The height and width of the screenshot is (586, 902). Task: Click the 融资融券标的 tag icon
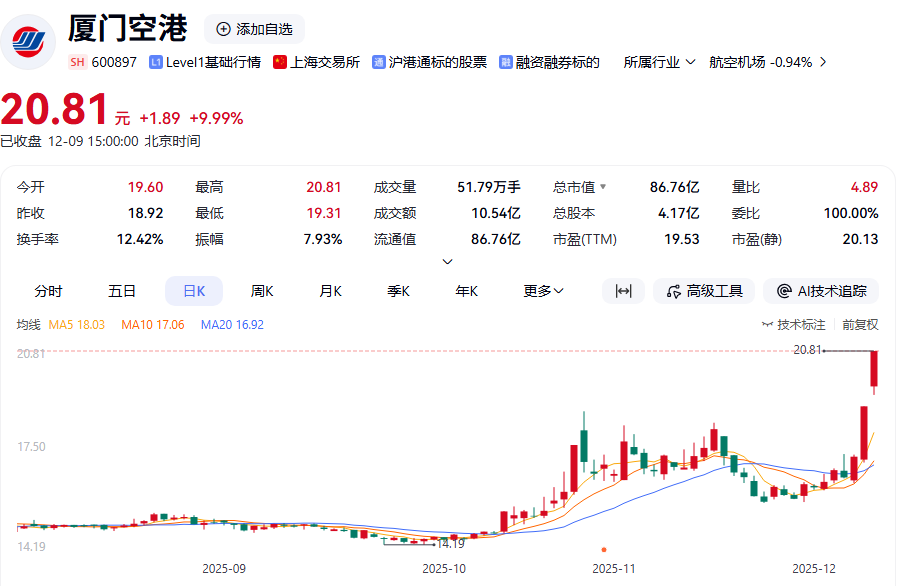[x=507, y=62]
